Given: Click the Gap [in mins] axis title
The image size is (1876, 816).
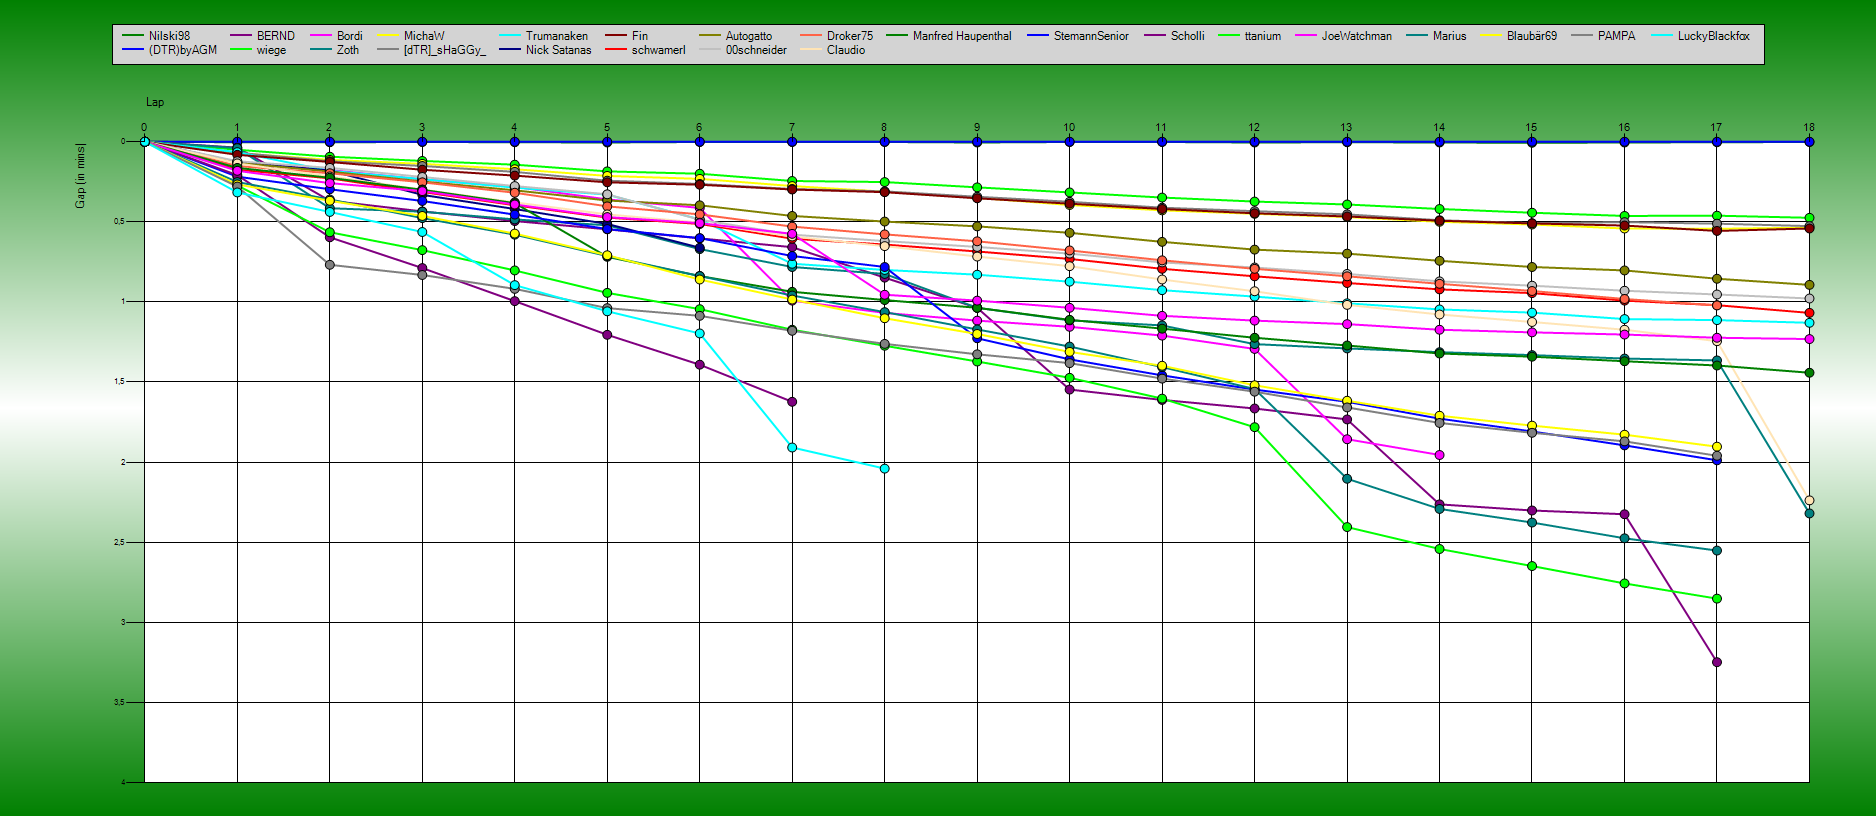Looking at the screenshot, I should click(x=80, y=176).
